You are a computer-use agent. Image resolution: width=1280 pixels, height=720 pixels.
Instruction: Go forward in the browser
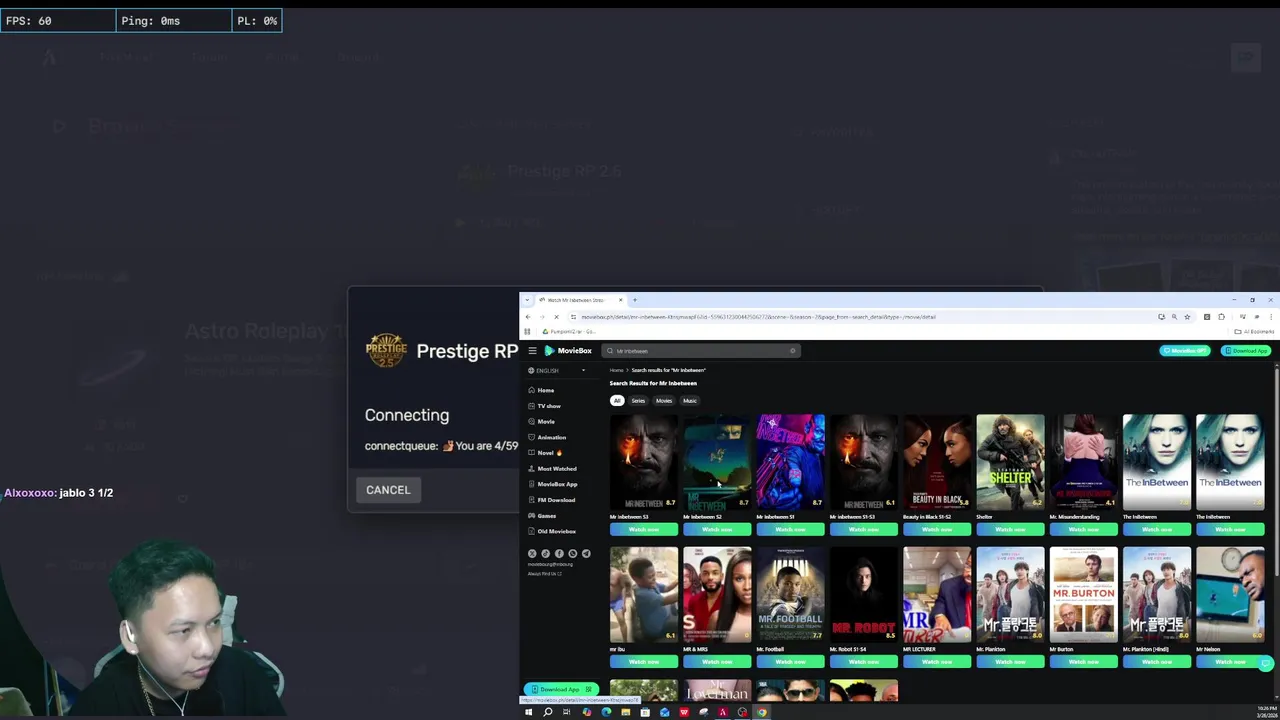543,317
